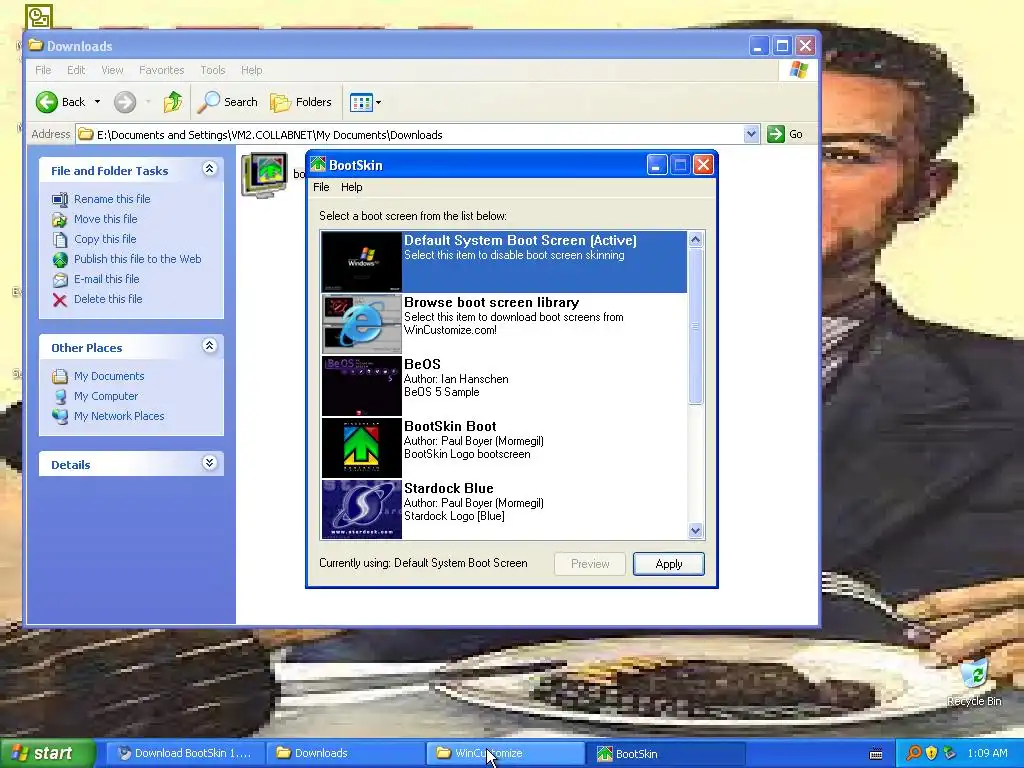The width and height of the screenshot is (1024, 768).
Task: Select Browse boot screen library item
Action: pos(504,323)
